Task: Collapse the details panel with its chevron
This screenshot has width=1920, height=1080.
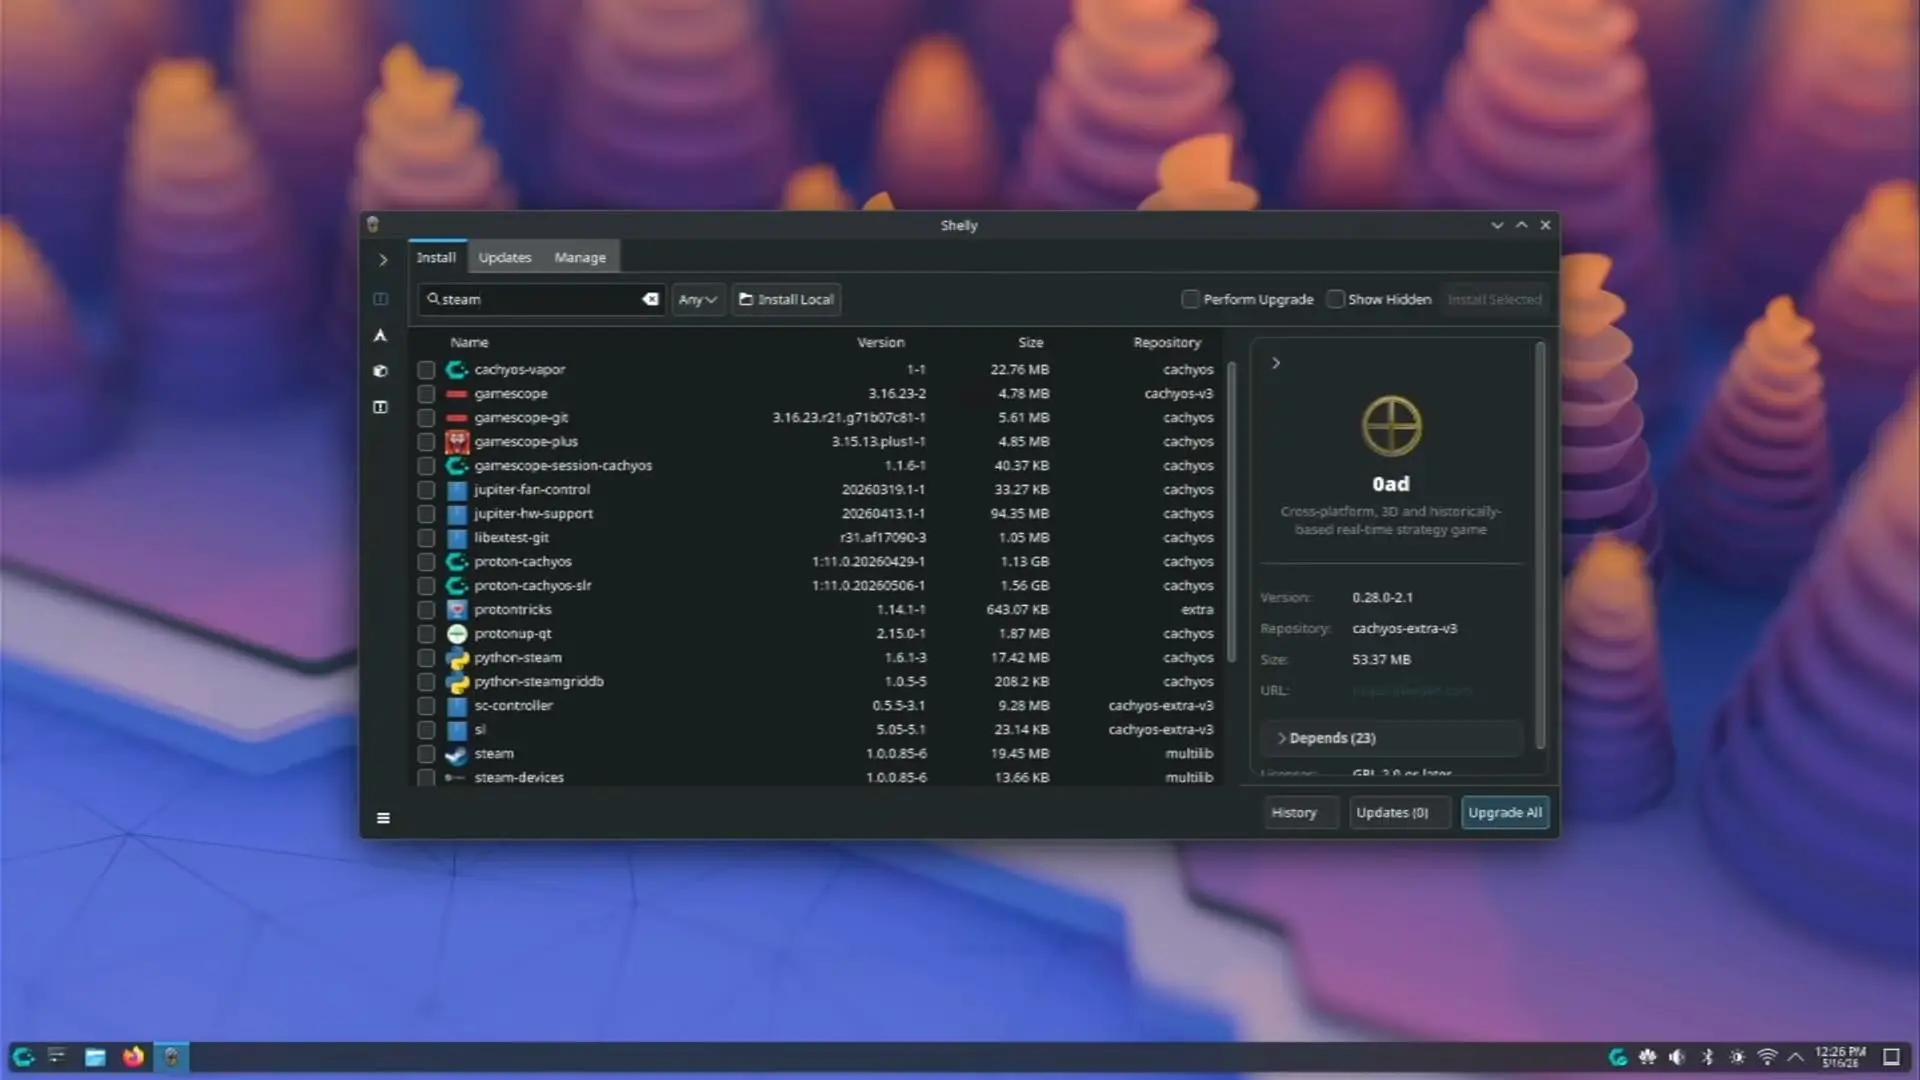Action: (1276, 363)
